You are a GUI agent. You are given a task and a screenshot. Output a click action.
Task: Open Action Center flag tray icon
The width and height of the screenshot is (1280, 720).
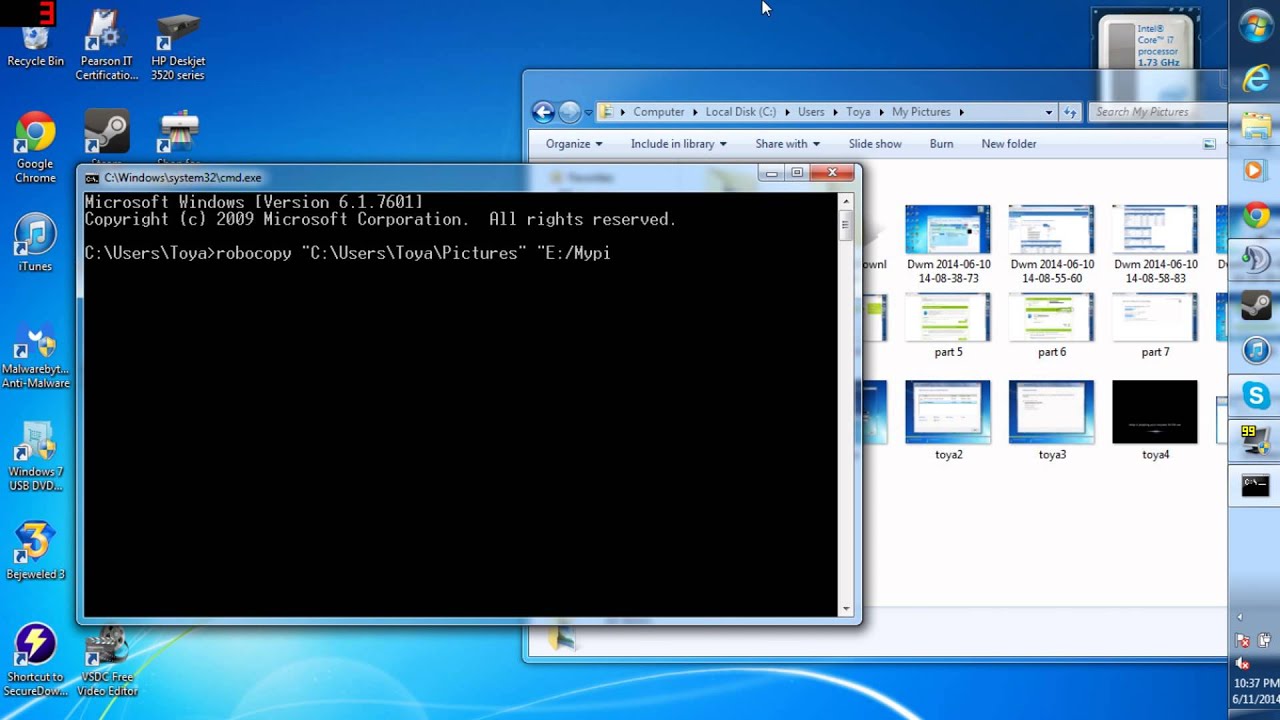pos(1243,640)
